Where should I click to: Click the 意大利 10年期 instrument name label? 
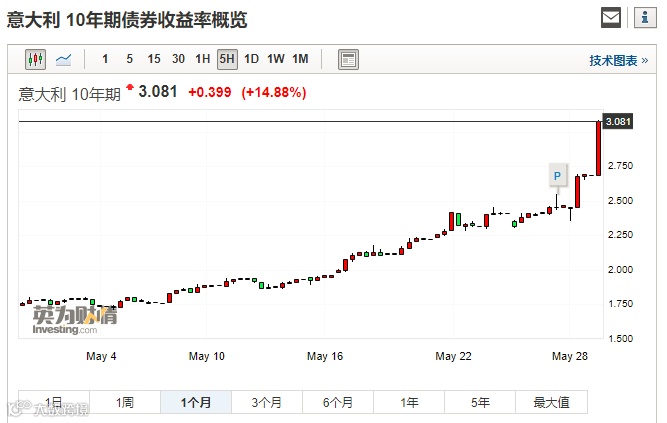coord(70,94)
